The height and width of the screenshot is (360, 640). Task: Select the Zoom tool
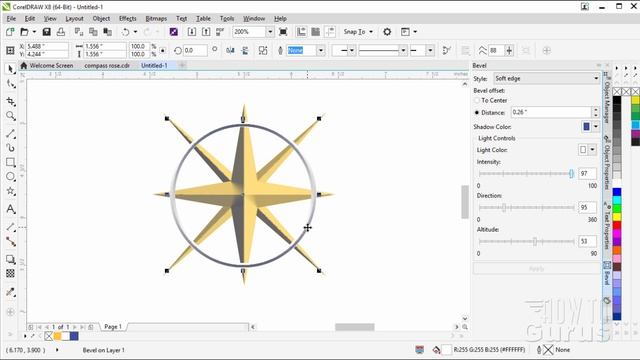pyautogui.click(x=11, y=116)
